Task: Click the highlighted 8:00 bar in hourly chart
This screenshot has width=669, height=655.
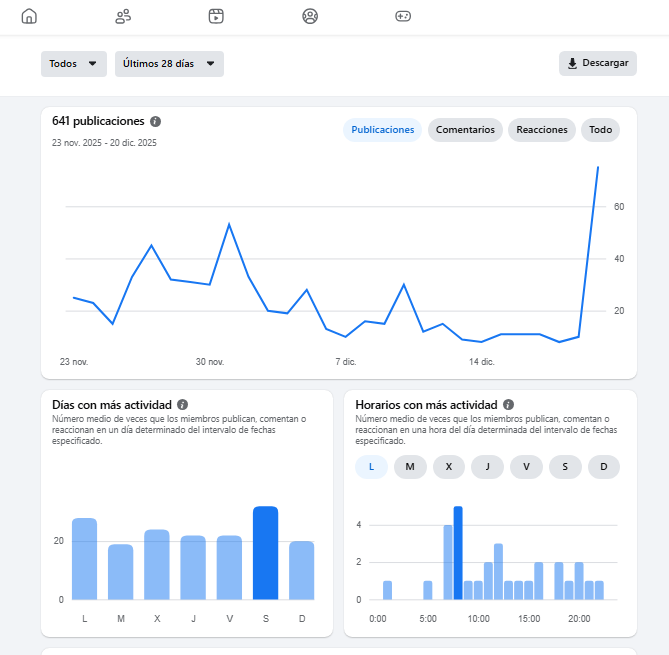Action: point(458,553)
